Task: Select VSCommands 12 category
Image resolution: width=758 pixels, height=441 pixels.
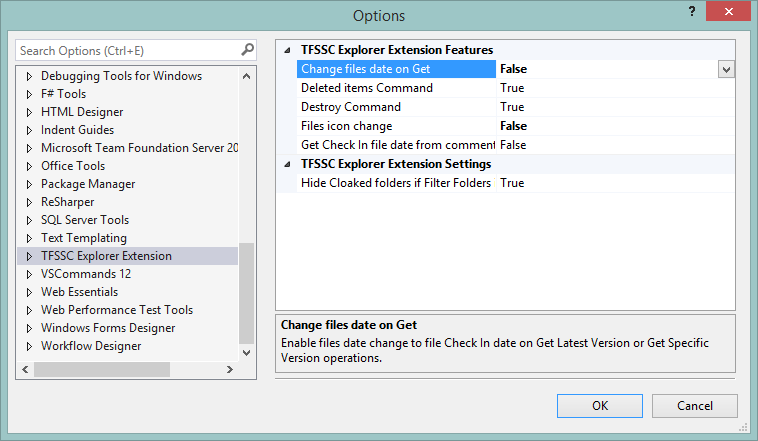Action: pos(86,274)
